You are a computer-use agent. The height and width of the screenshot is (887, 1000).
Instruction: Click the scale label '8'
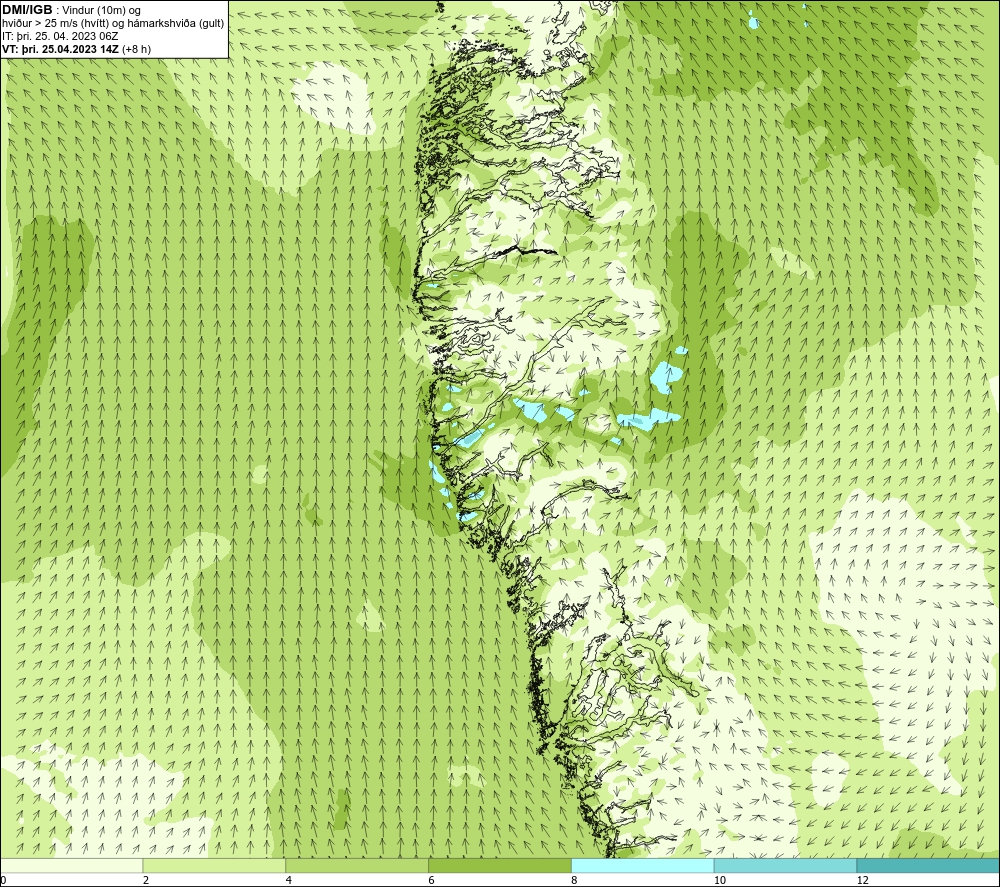pyautogui.click(x=575, y=880)
